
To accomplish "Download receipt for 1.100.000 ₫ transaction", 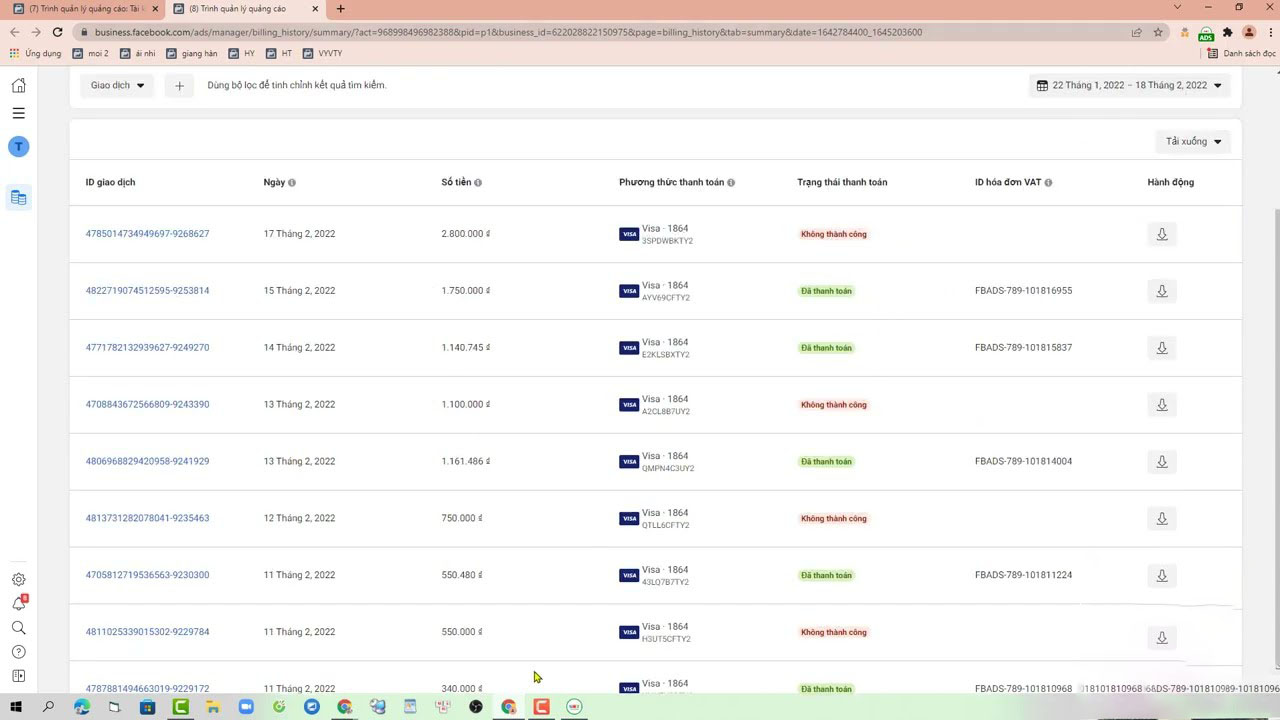I will click(1162, 405).
